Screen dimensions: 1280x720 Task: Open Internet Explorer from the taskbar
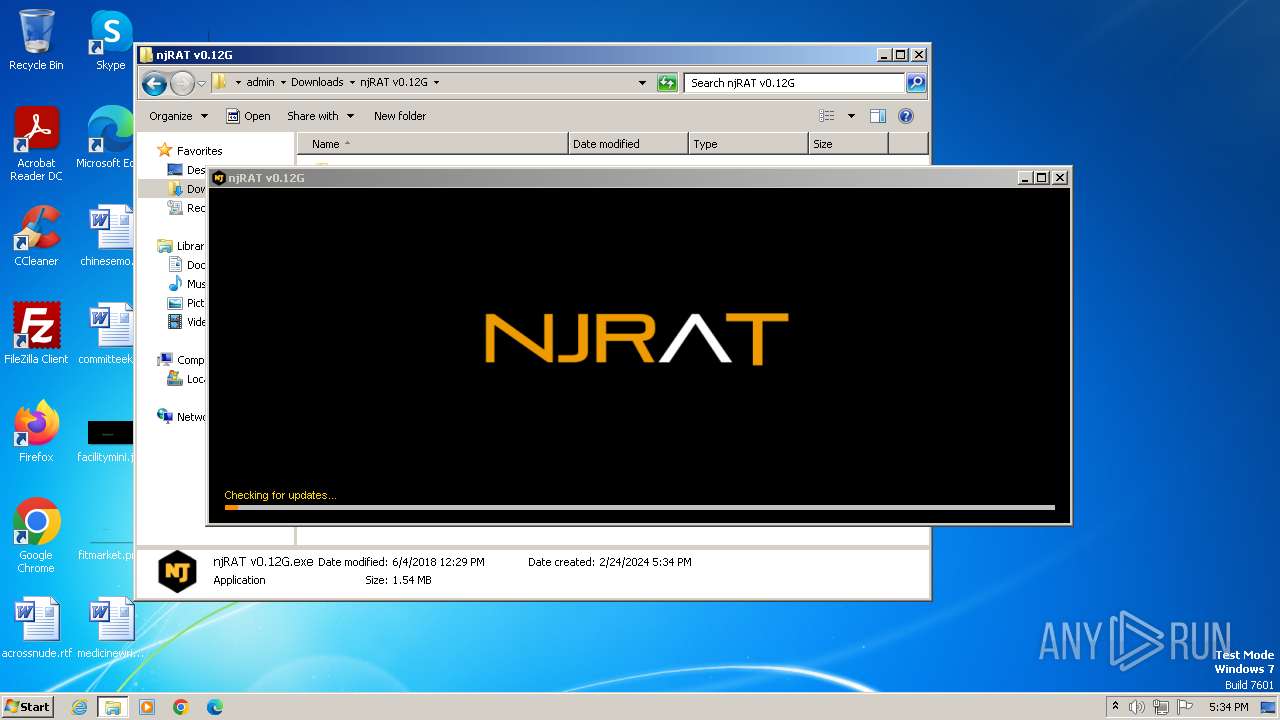pyautogui.click(x=79, y=707)
